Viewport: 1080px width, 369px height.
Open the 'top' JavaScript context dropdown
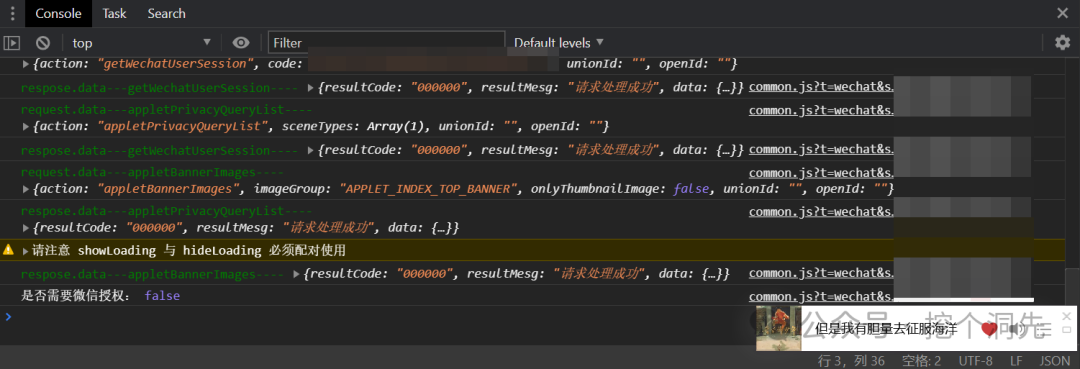pyautogui.click(x=141, y=43)
